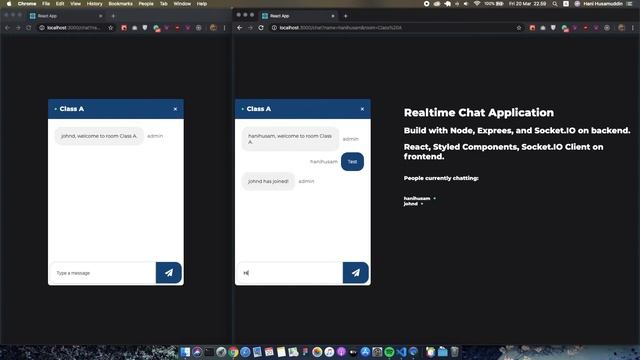Open the Trash in the dock

click(454, 351)
